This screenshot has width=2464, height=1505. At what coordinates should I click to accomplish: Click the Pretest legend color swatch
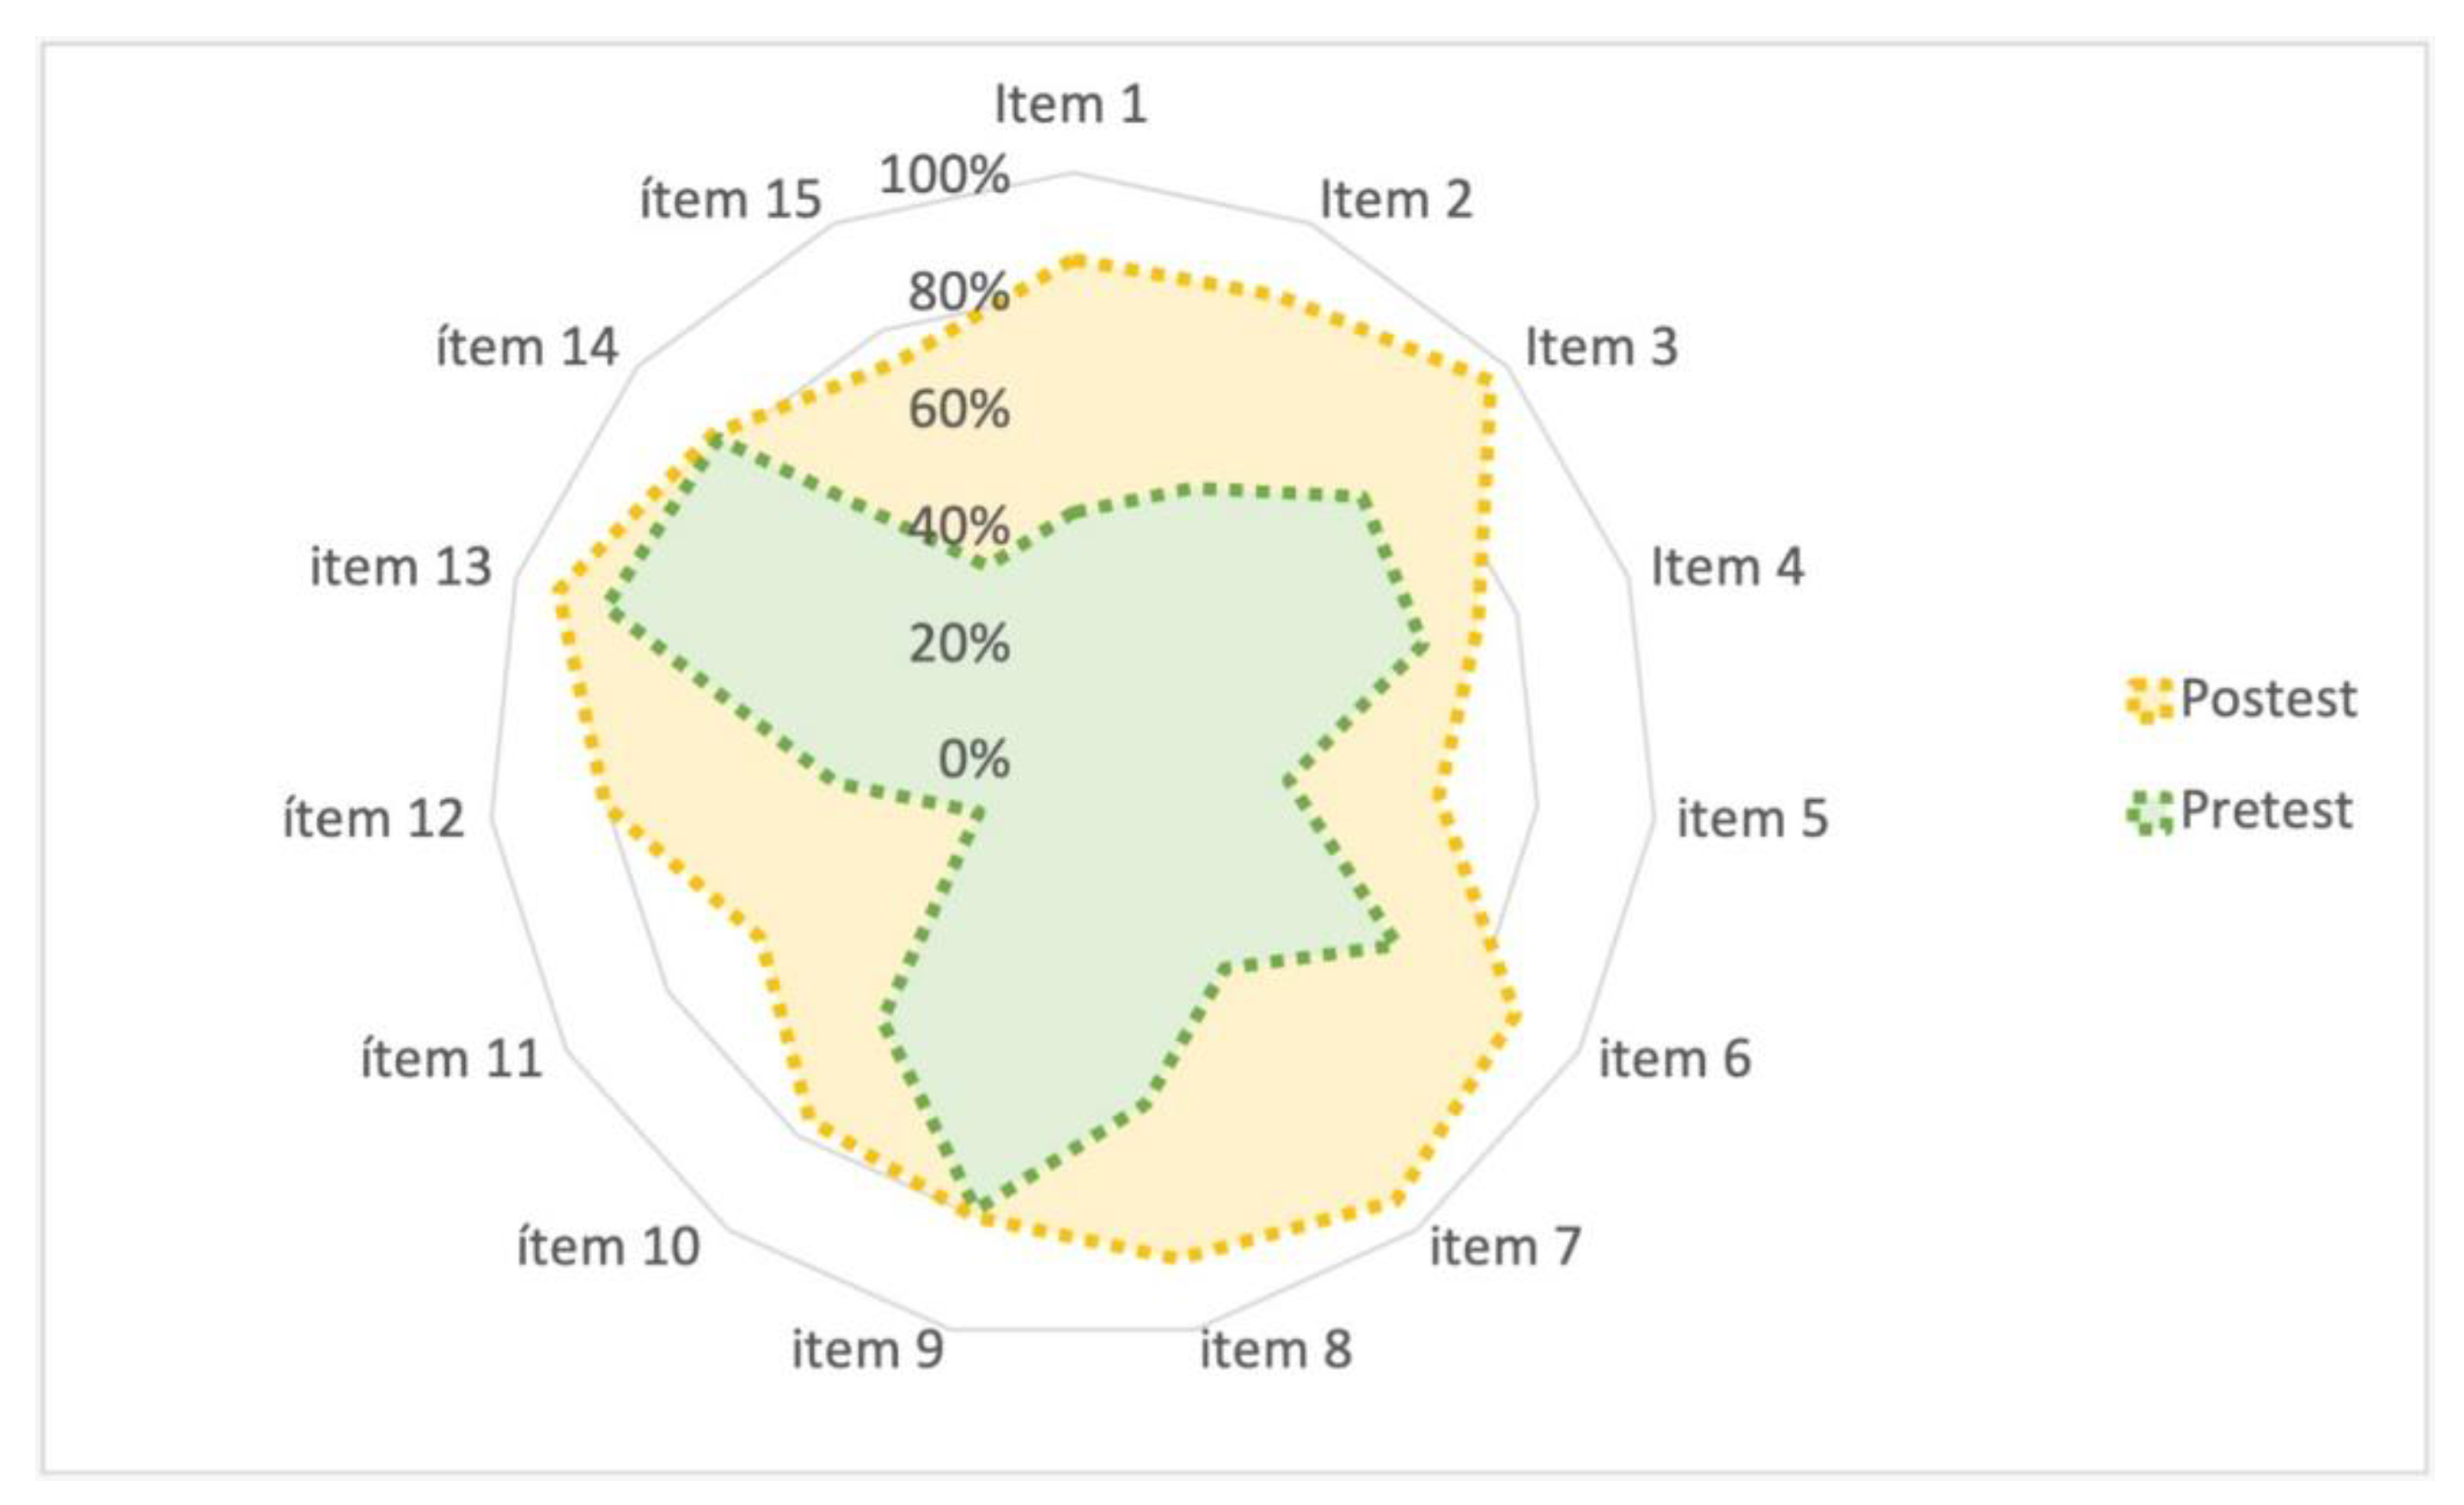pyautogui.click(x=2149, y=812)
